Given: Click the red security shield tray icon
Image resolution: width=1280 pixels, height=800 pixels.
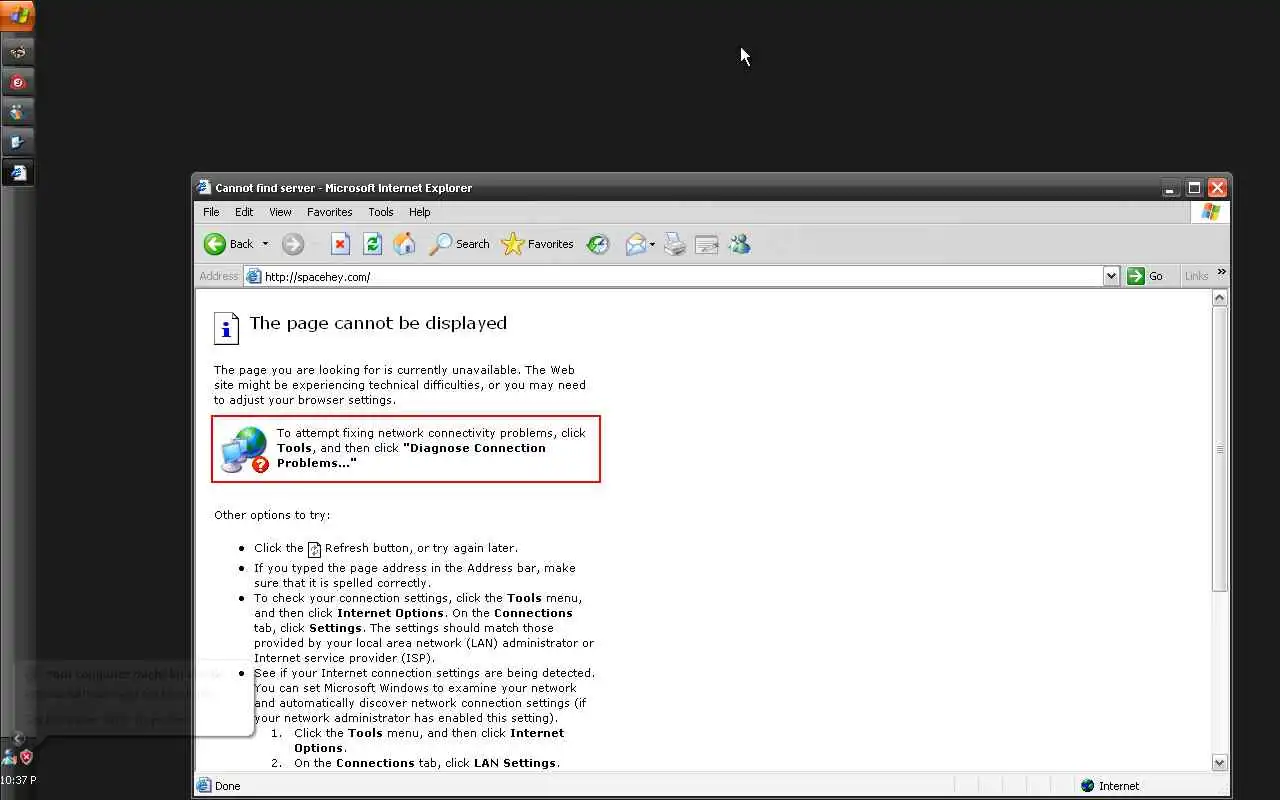Looking at the screenshot, I should (27, 757).
